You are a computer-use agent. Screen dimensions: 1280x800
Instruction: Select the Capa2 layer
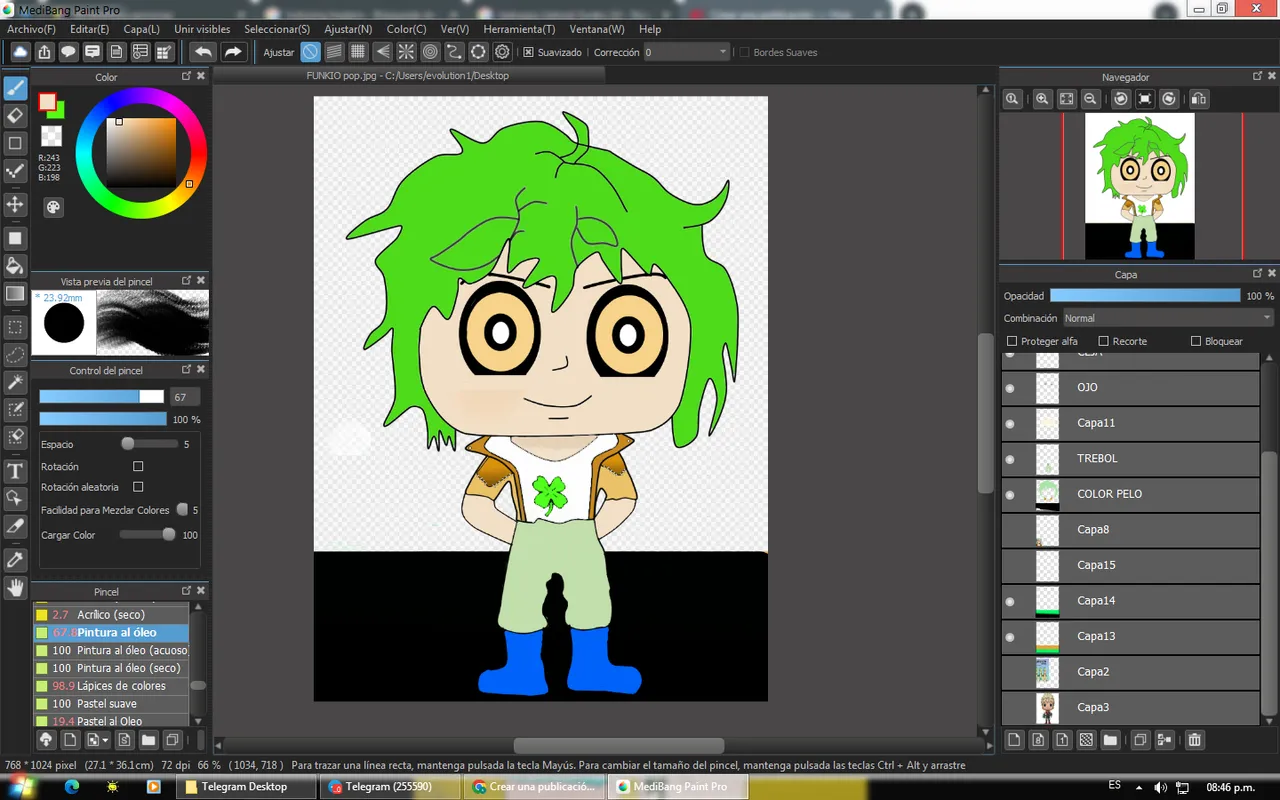pos(1130,672)
